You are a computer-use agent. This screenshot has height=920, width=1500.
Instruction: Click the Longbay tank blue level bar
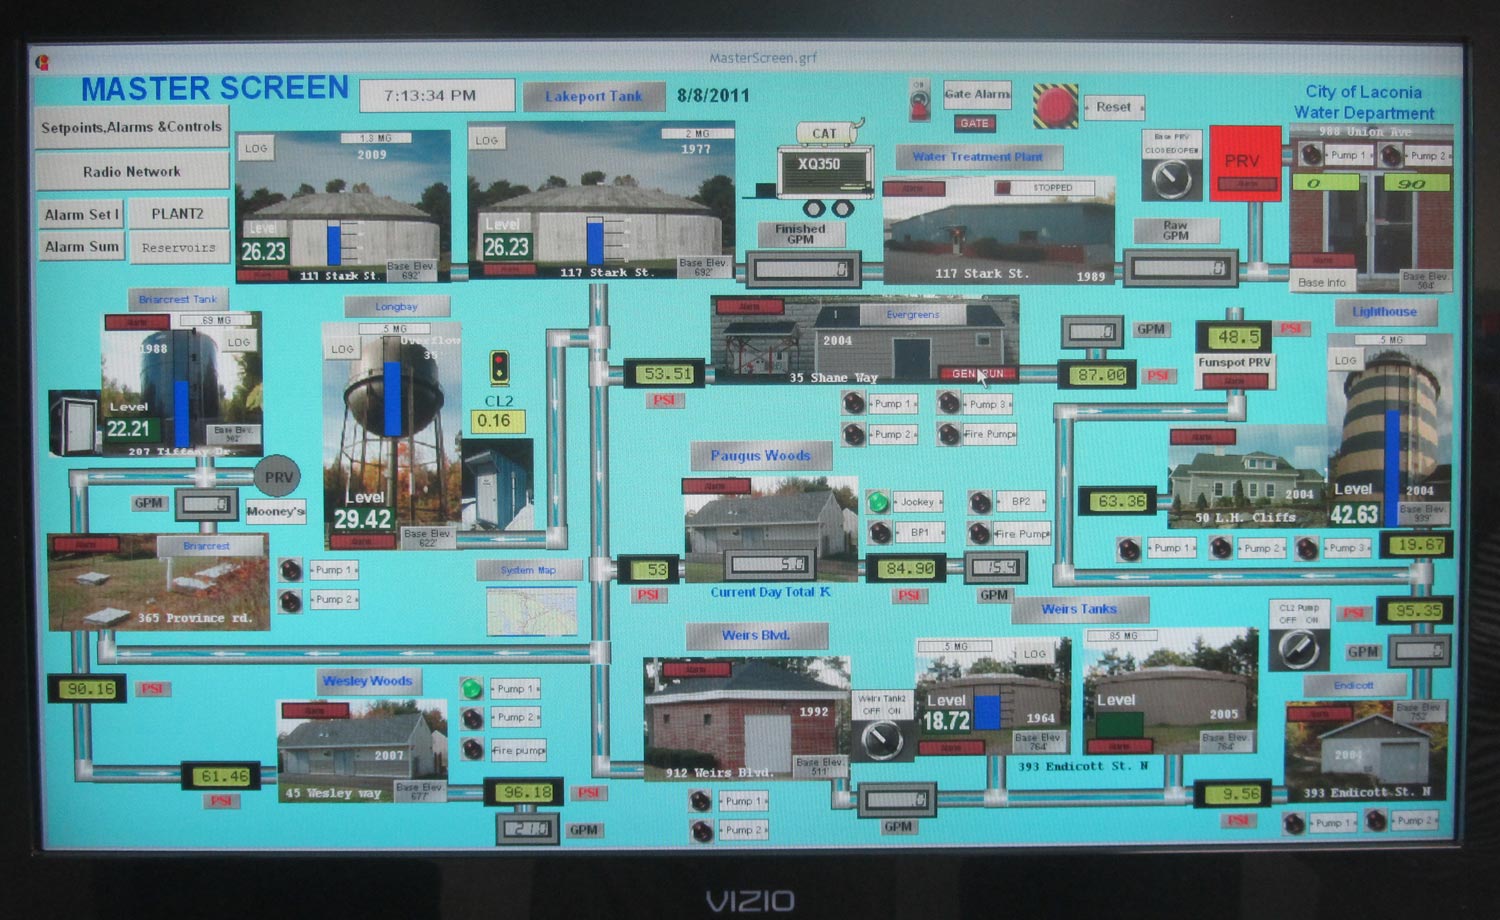click(393, 399)
